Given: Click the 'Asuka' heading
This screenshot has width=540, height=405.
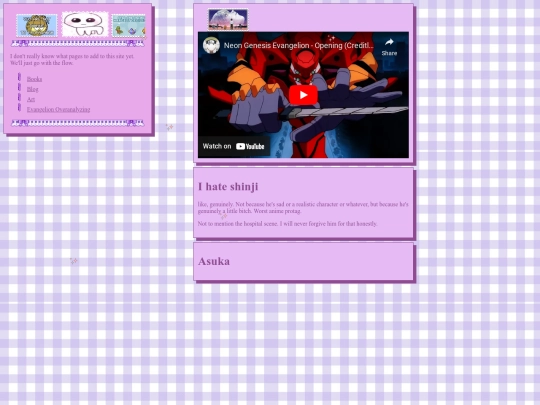Looking at the screenshot, I should 214,261.
